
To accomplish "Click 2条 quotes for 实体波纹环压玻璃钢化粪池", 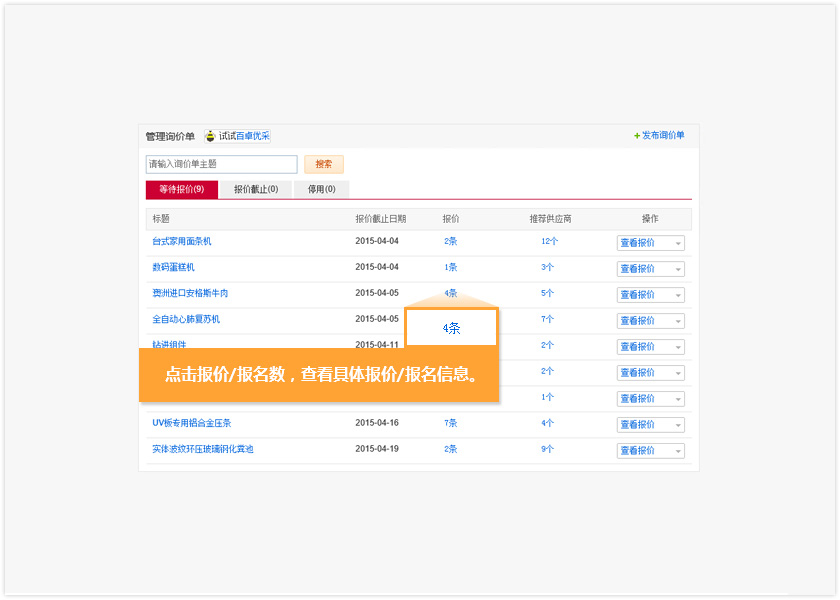I will click(451, 449).
